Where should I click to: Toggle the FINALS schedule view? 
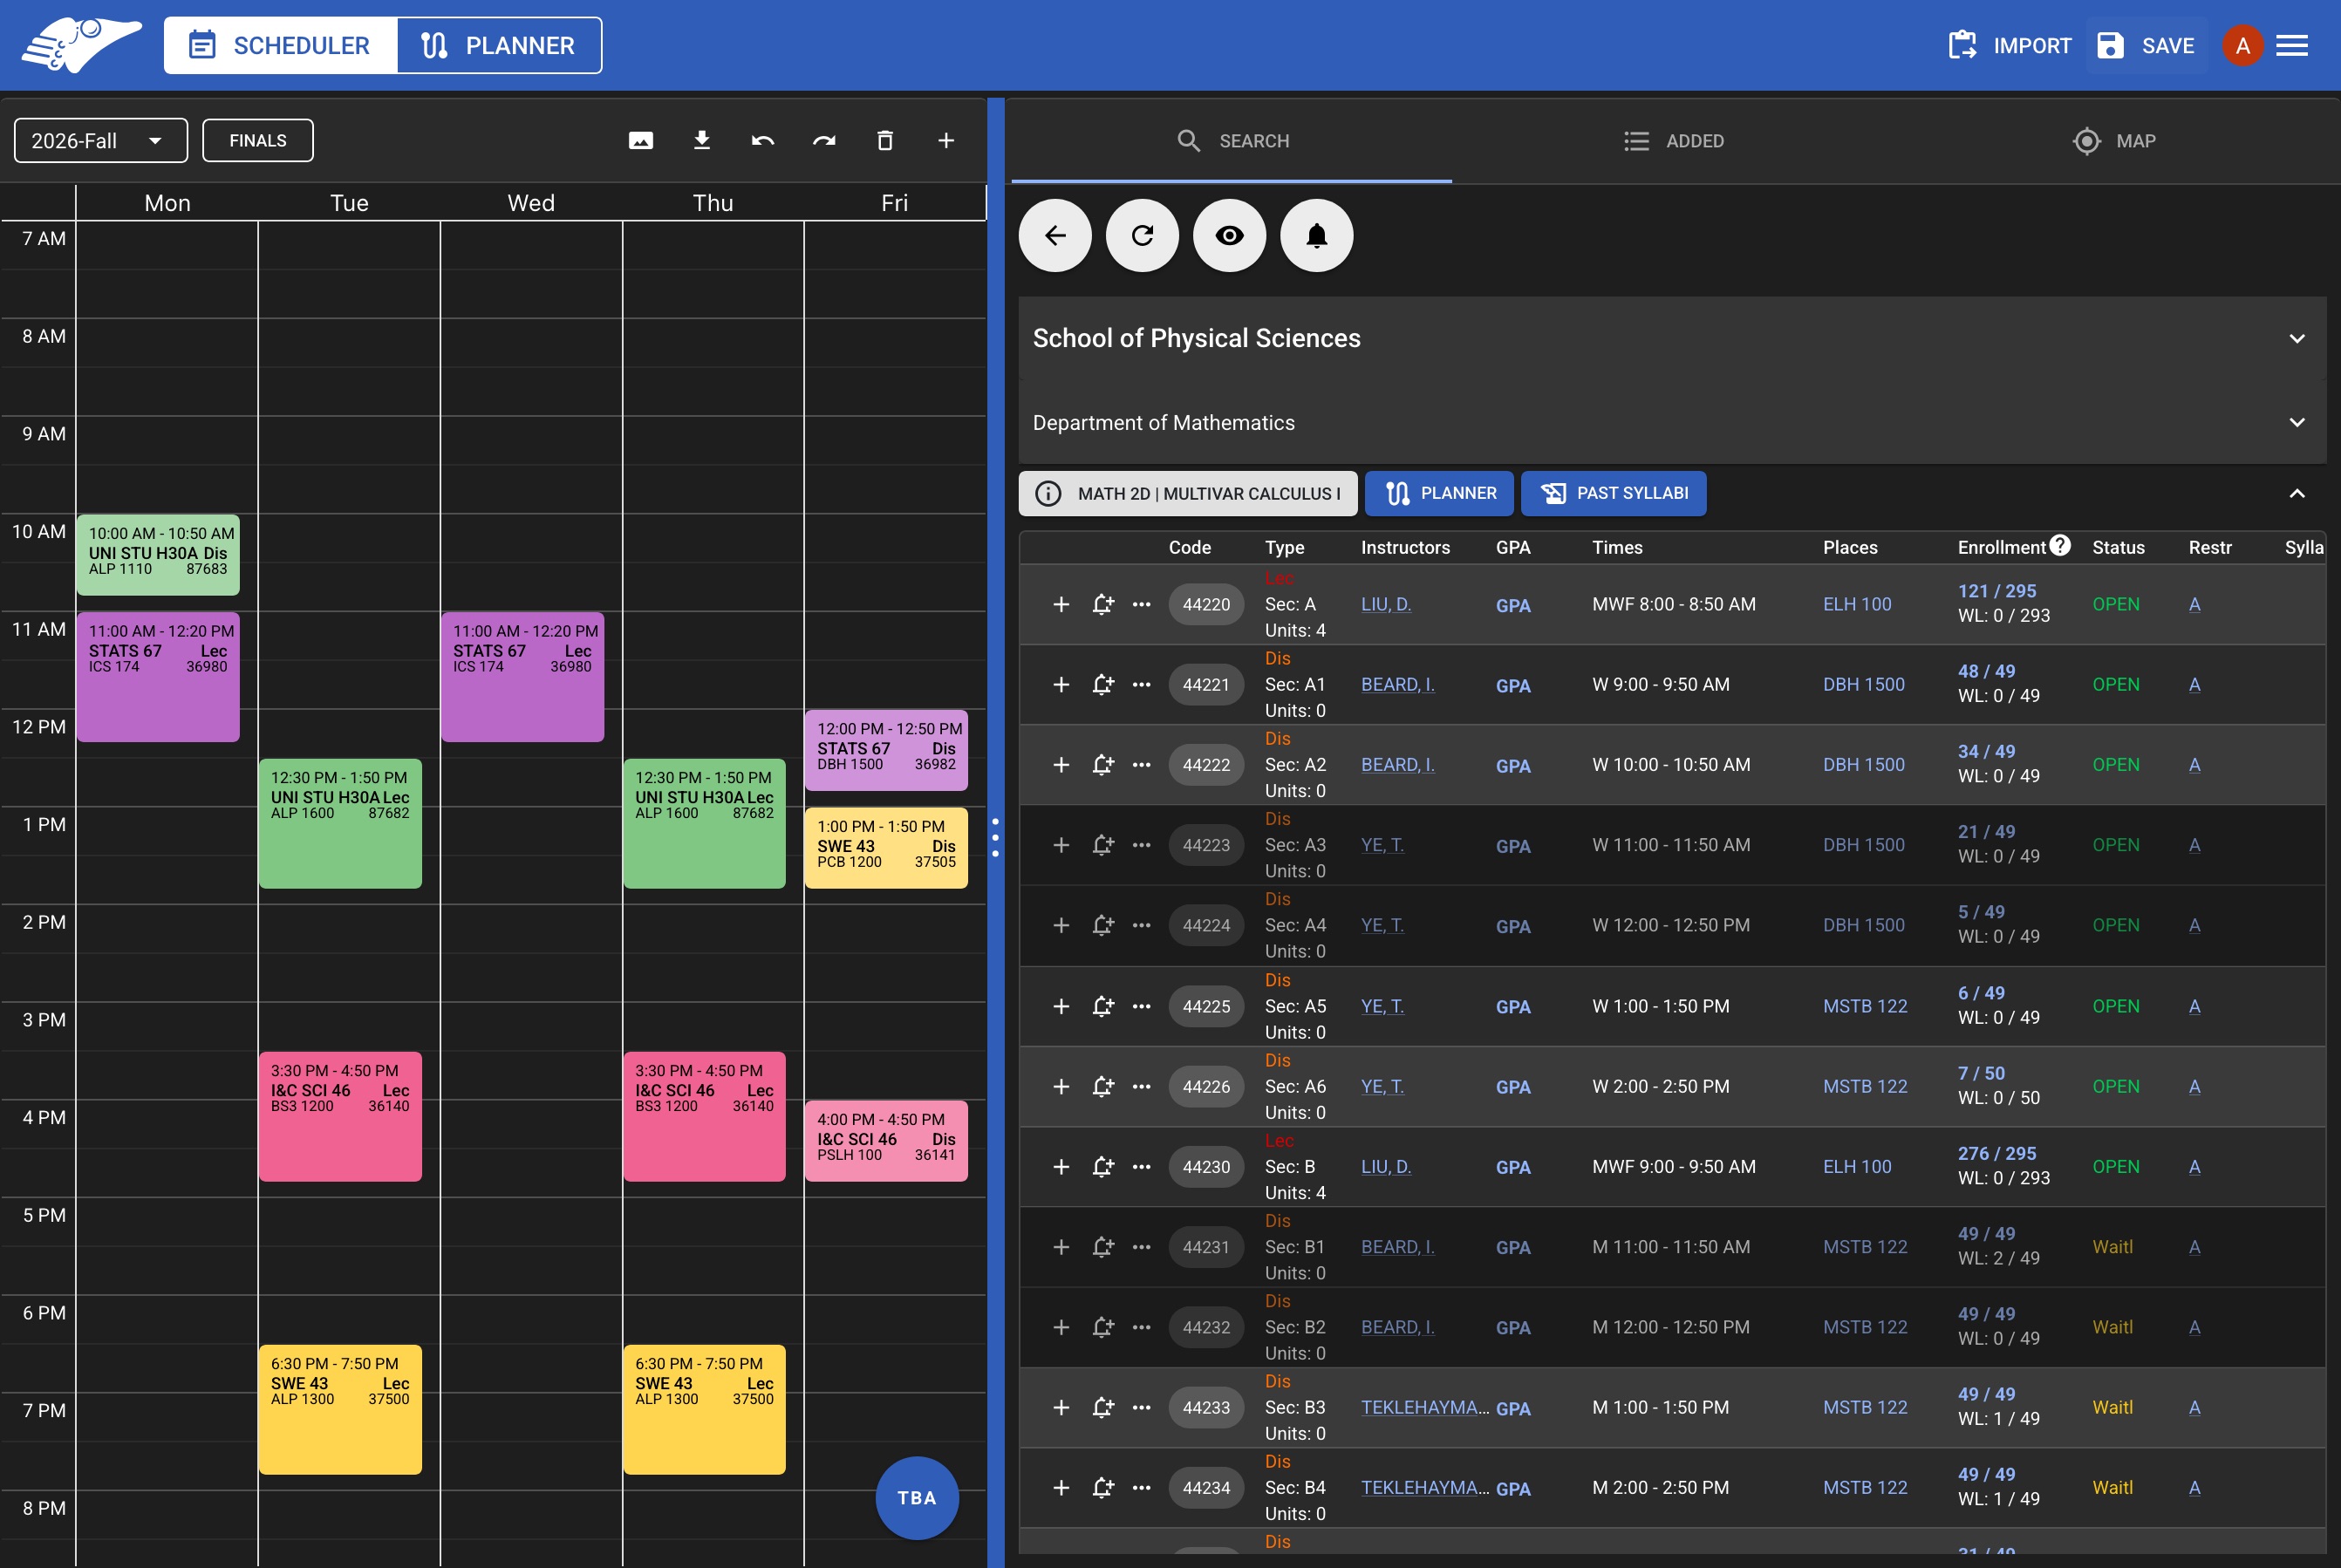pos(258,141)
